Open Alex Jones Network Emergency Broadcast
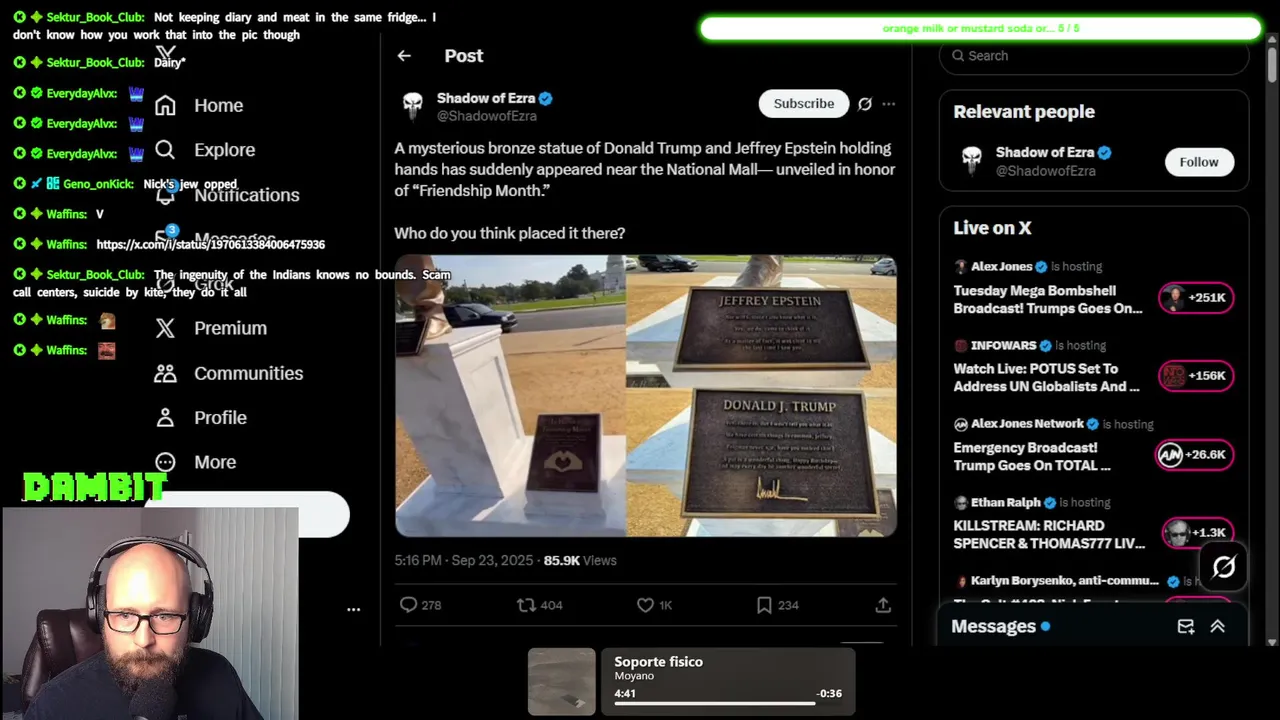The width and height of the screenshot is (1280, 720). coord(1032,457)
